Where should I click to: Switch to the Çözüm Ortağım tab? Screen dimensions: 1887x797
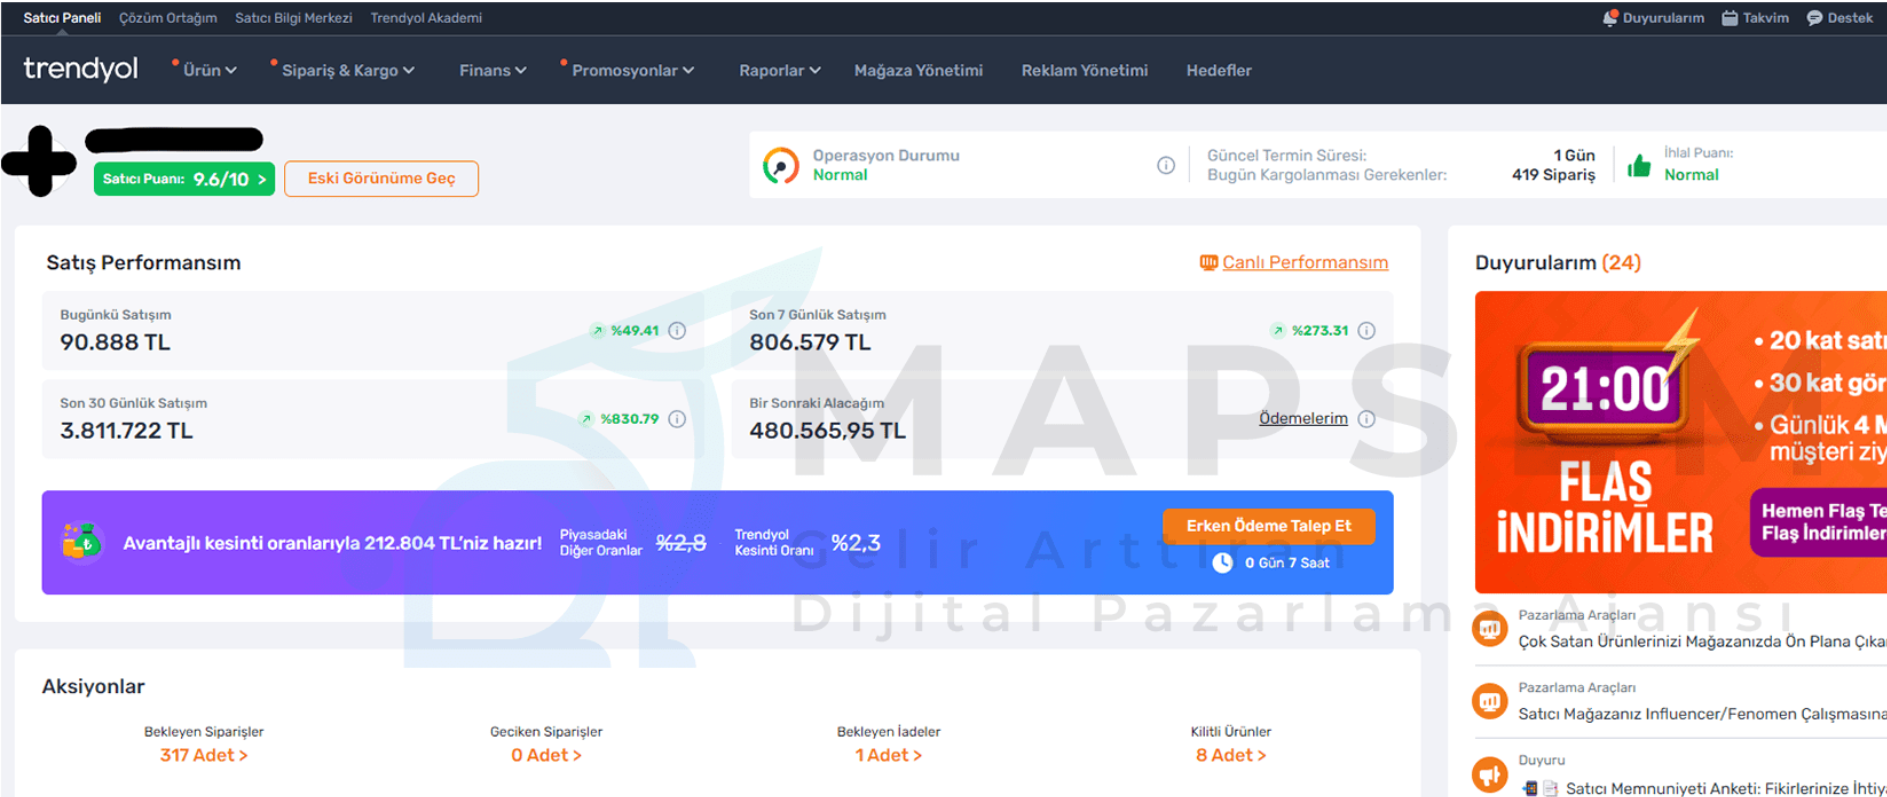168,18
